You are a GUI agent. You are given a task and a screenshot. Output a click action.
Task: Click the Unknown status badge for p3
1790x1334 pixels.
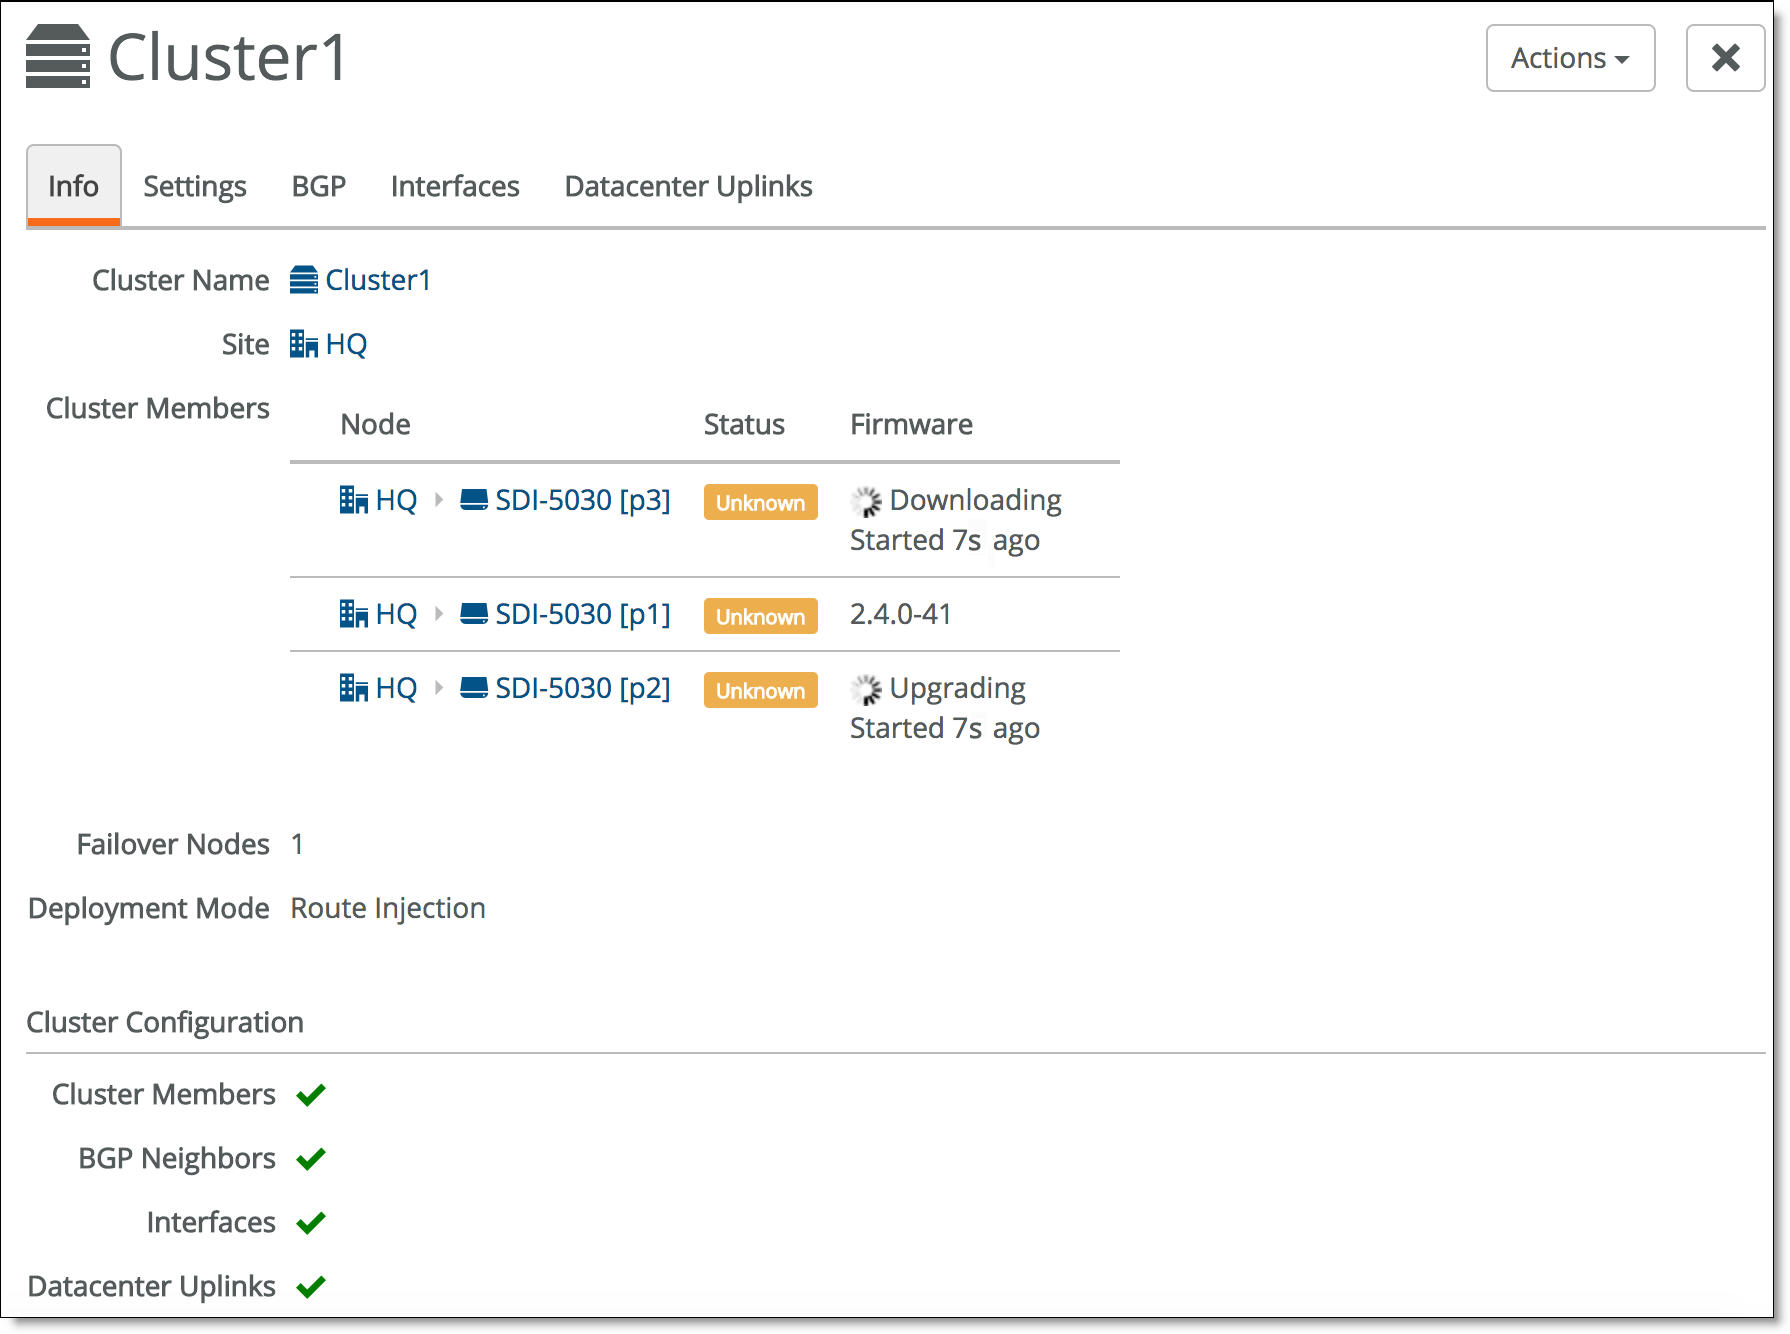point(761,502)
